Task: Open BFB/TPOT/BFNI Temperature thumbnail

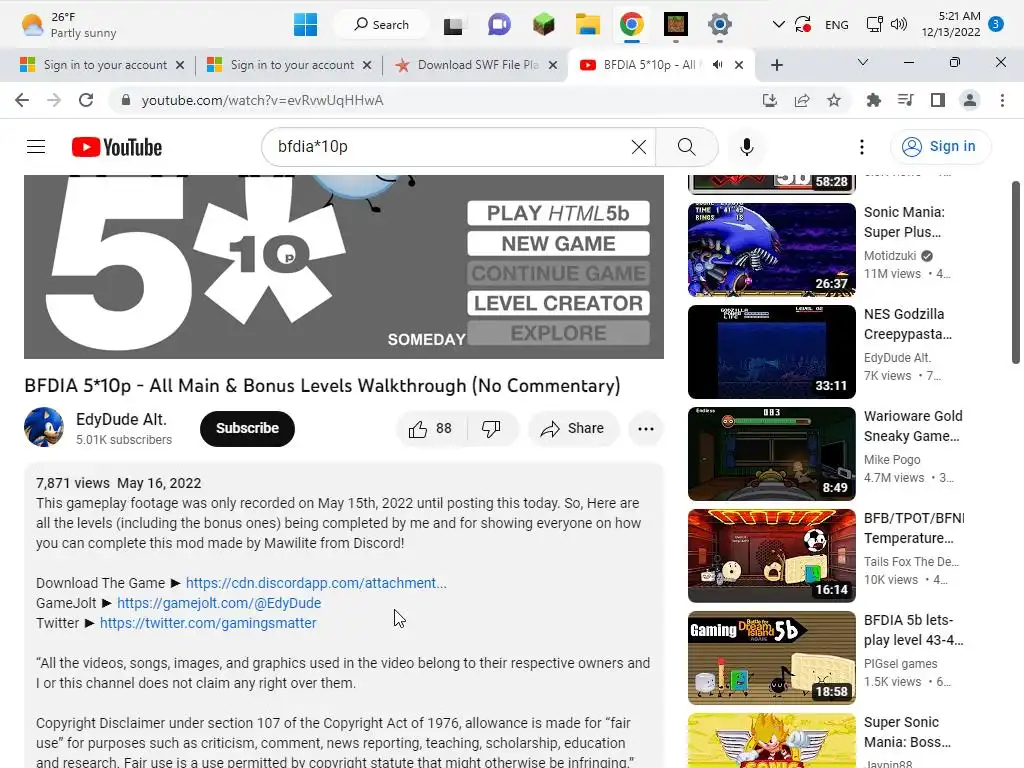Action: pyautogui.click(x=771, y=555)
